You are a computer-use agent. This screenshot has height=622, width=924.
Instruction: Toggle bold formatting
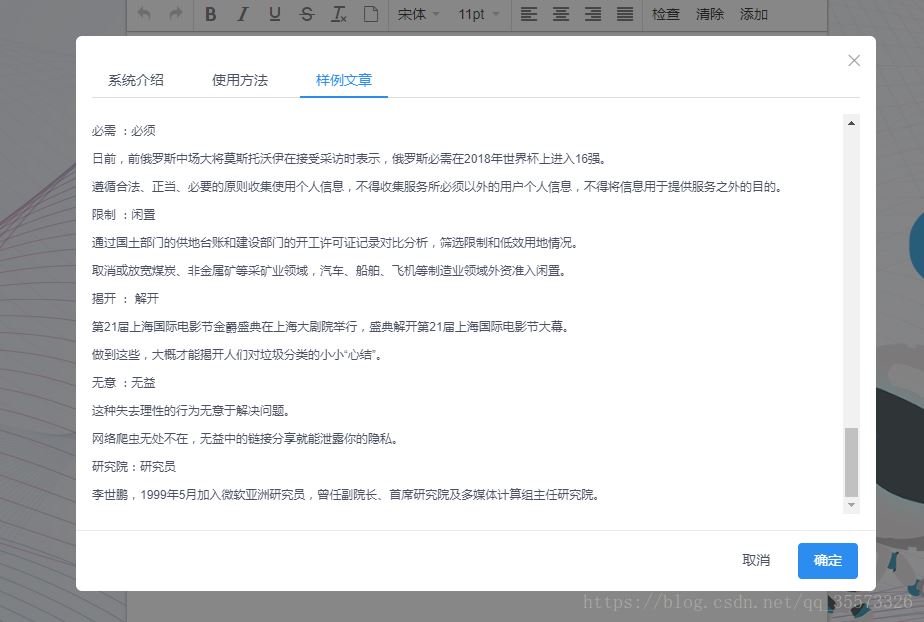click(211, 14)
